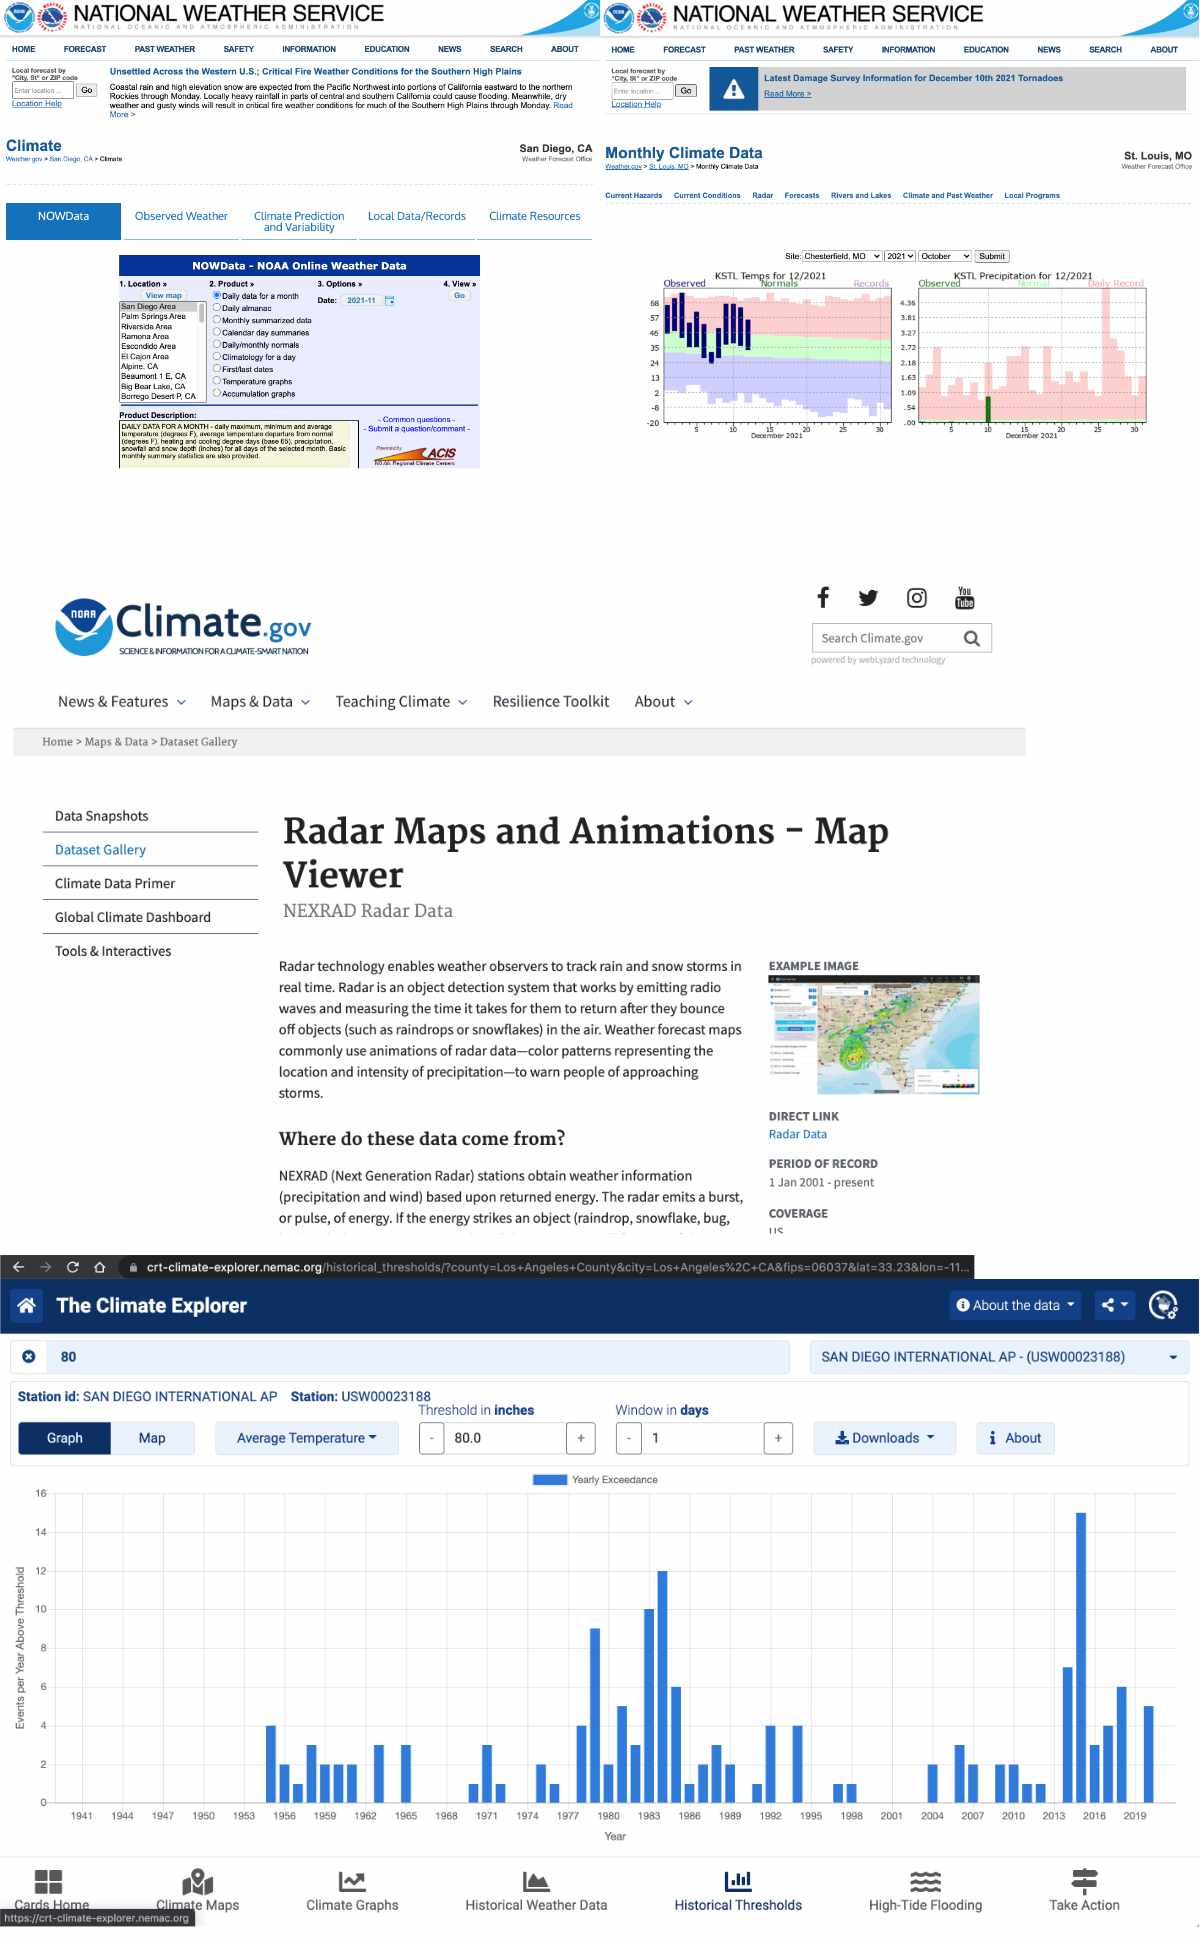Open the Climate.gov YouTube channel
The width and height of the screenshot is (1200, 1938).
964,598
